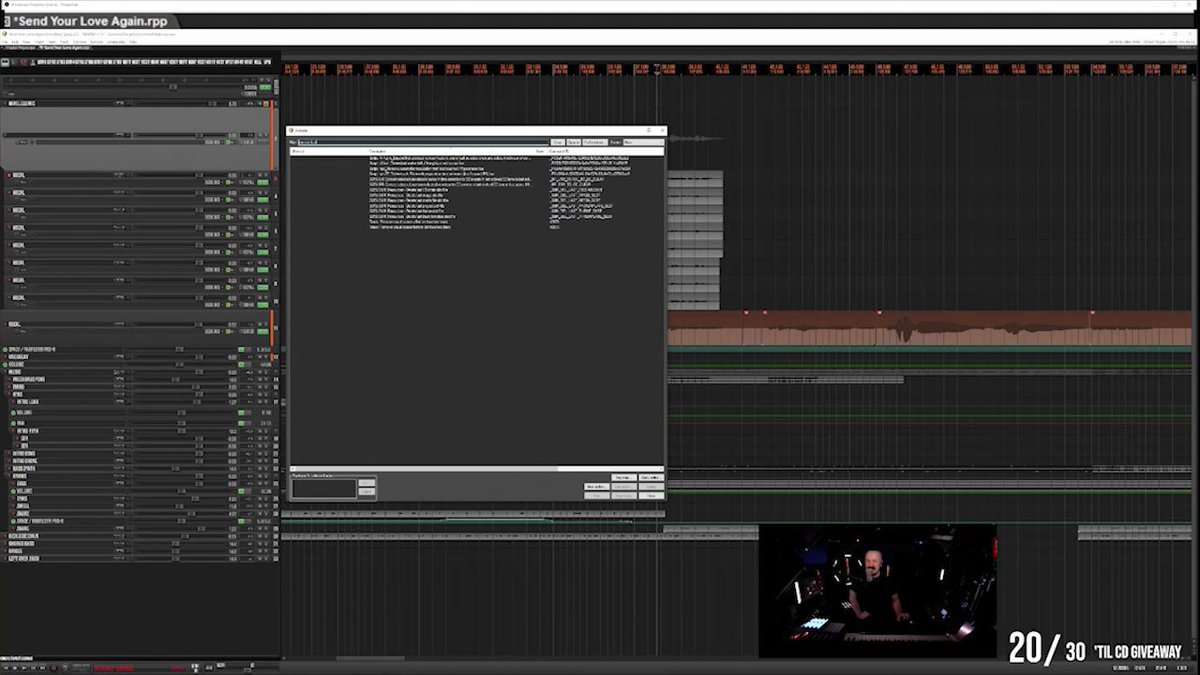
Task: Click the Close button in Actions dialog
Action: click(x=651, y=495)
